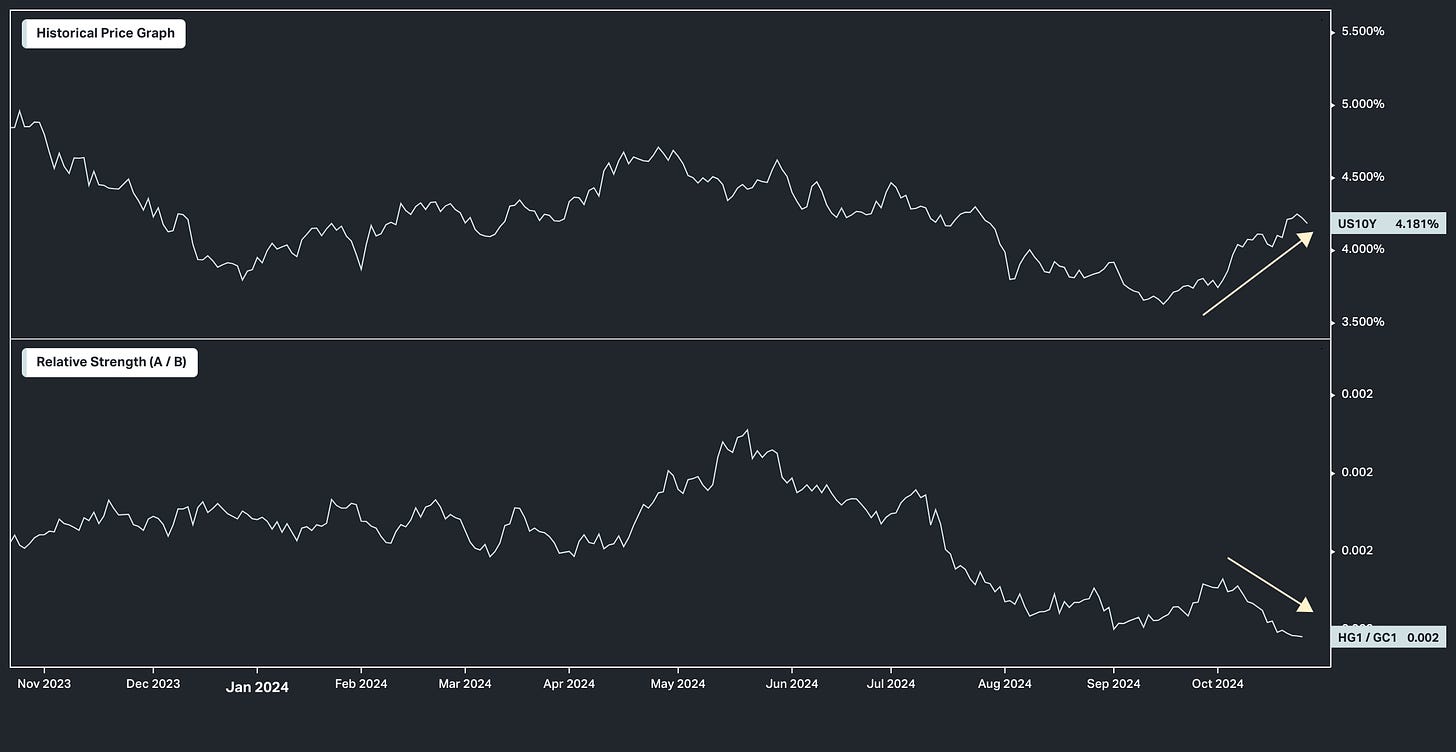
Task: Click the 4.000% y-axis label
Action: tap(1362, 249)
